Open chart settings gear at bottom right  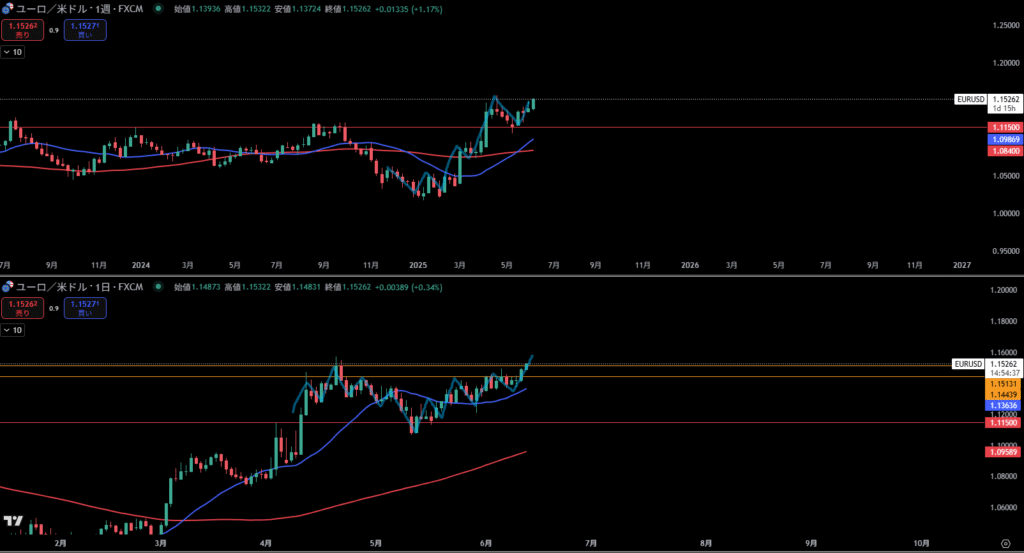coord(1006,543)
